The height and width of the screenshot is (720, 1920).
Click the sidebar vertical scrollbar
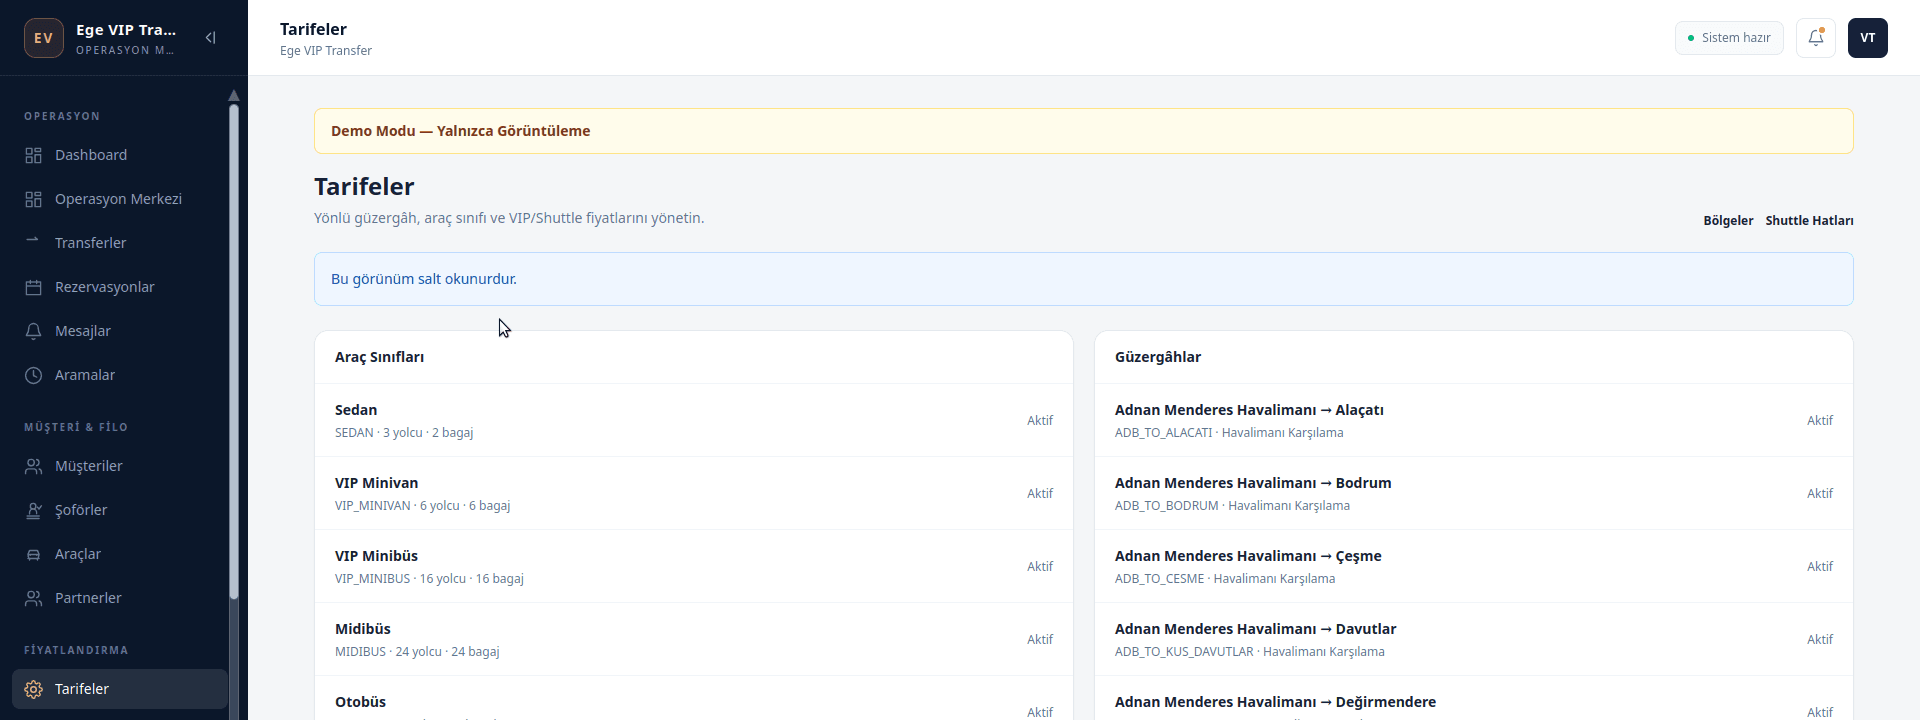[x=234, y=350]
